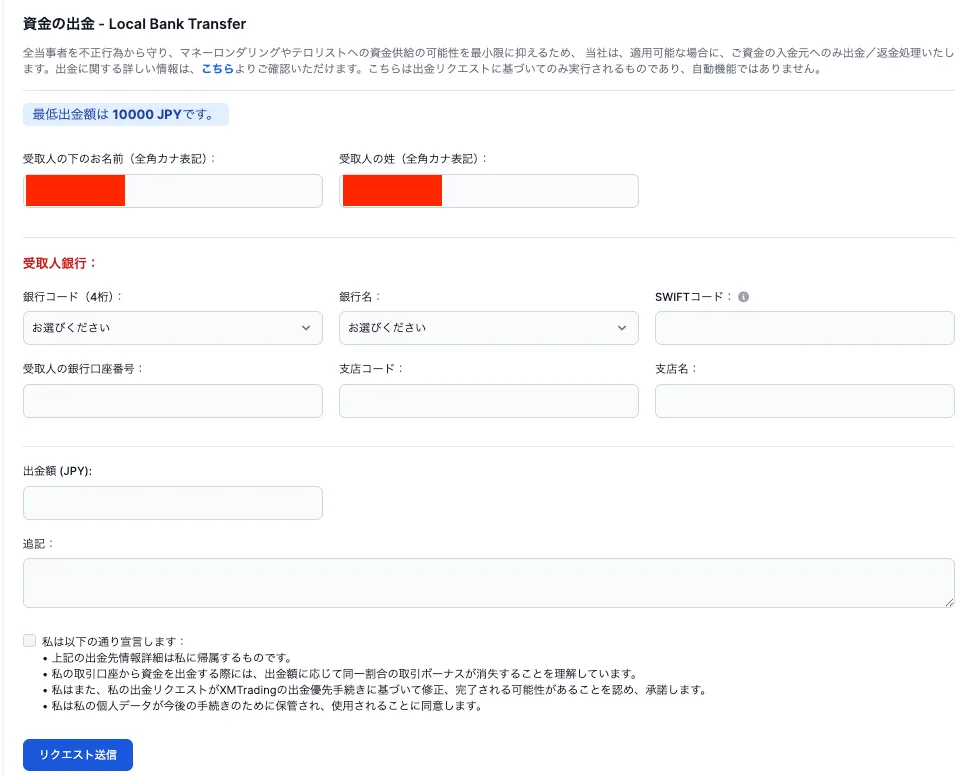Image resolution: width=971 pixels, height=776 pixels.
Task: Open the 銀行名 bank name dropdown
Action: coord(488,327)
